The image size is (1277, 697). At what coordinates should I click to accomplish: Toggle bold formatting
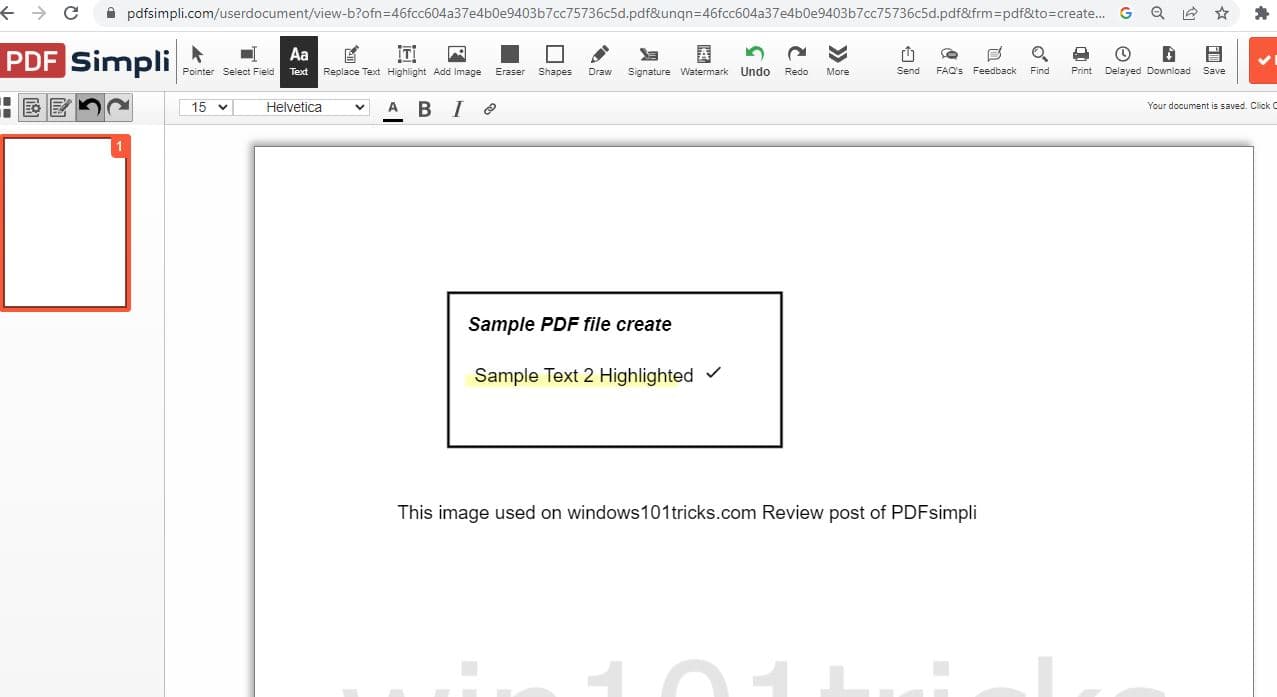tap(425, 109)
